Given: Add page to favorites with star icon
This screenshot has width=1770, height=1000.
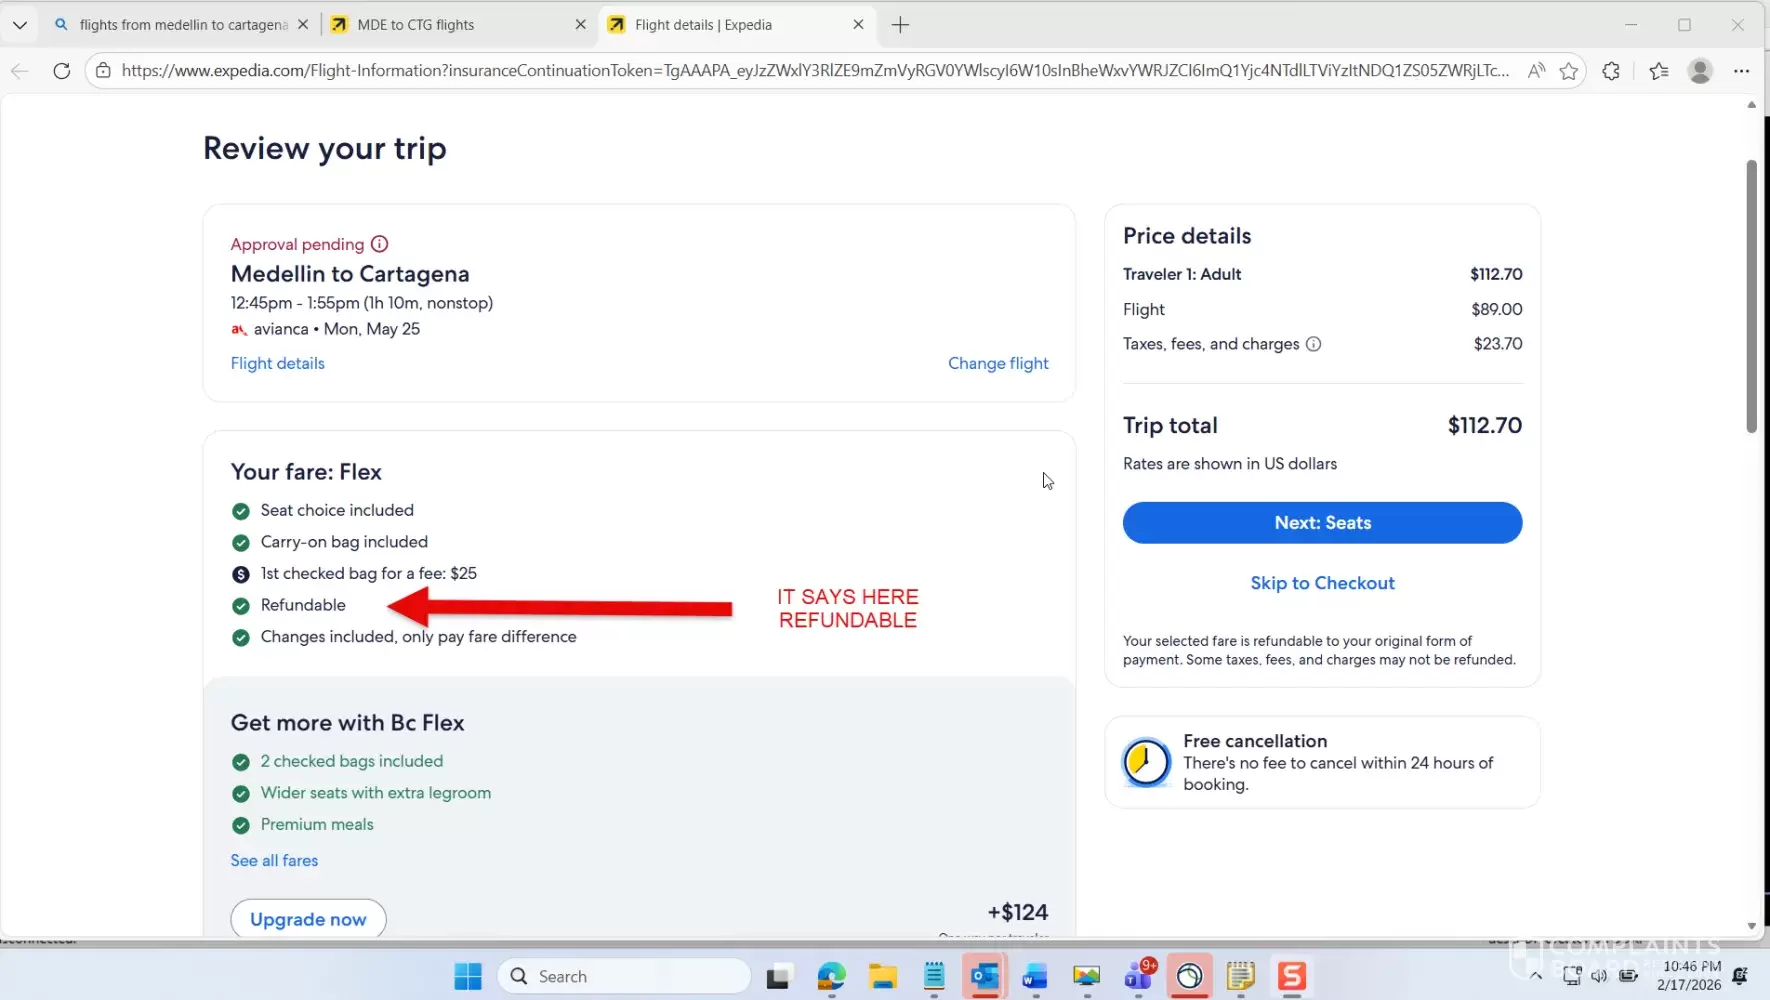Looking at the screenshot, I should click(1568, 71).
